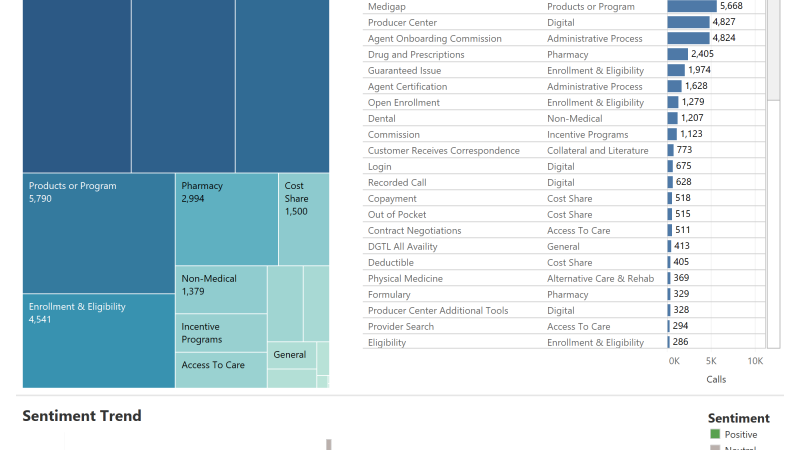Select the Drug and Prescriptions row label
The image size is (800, 450).
point(415,54)
